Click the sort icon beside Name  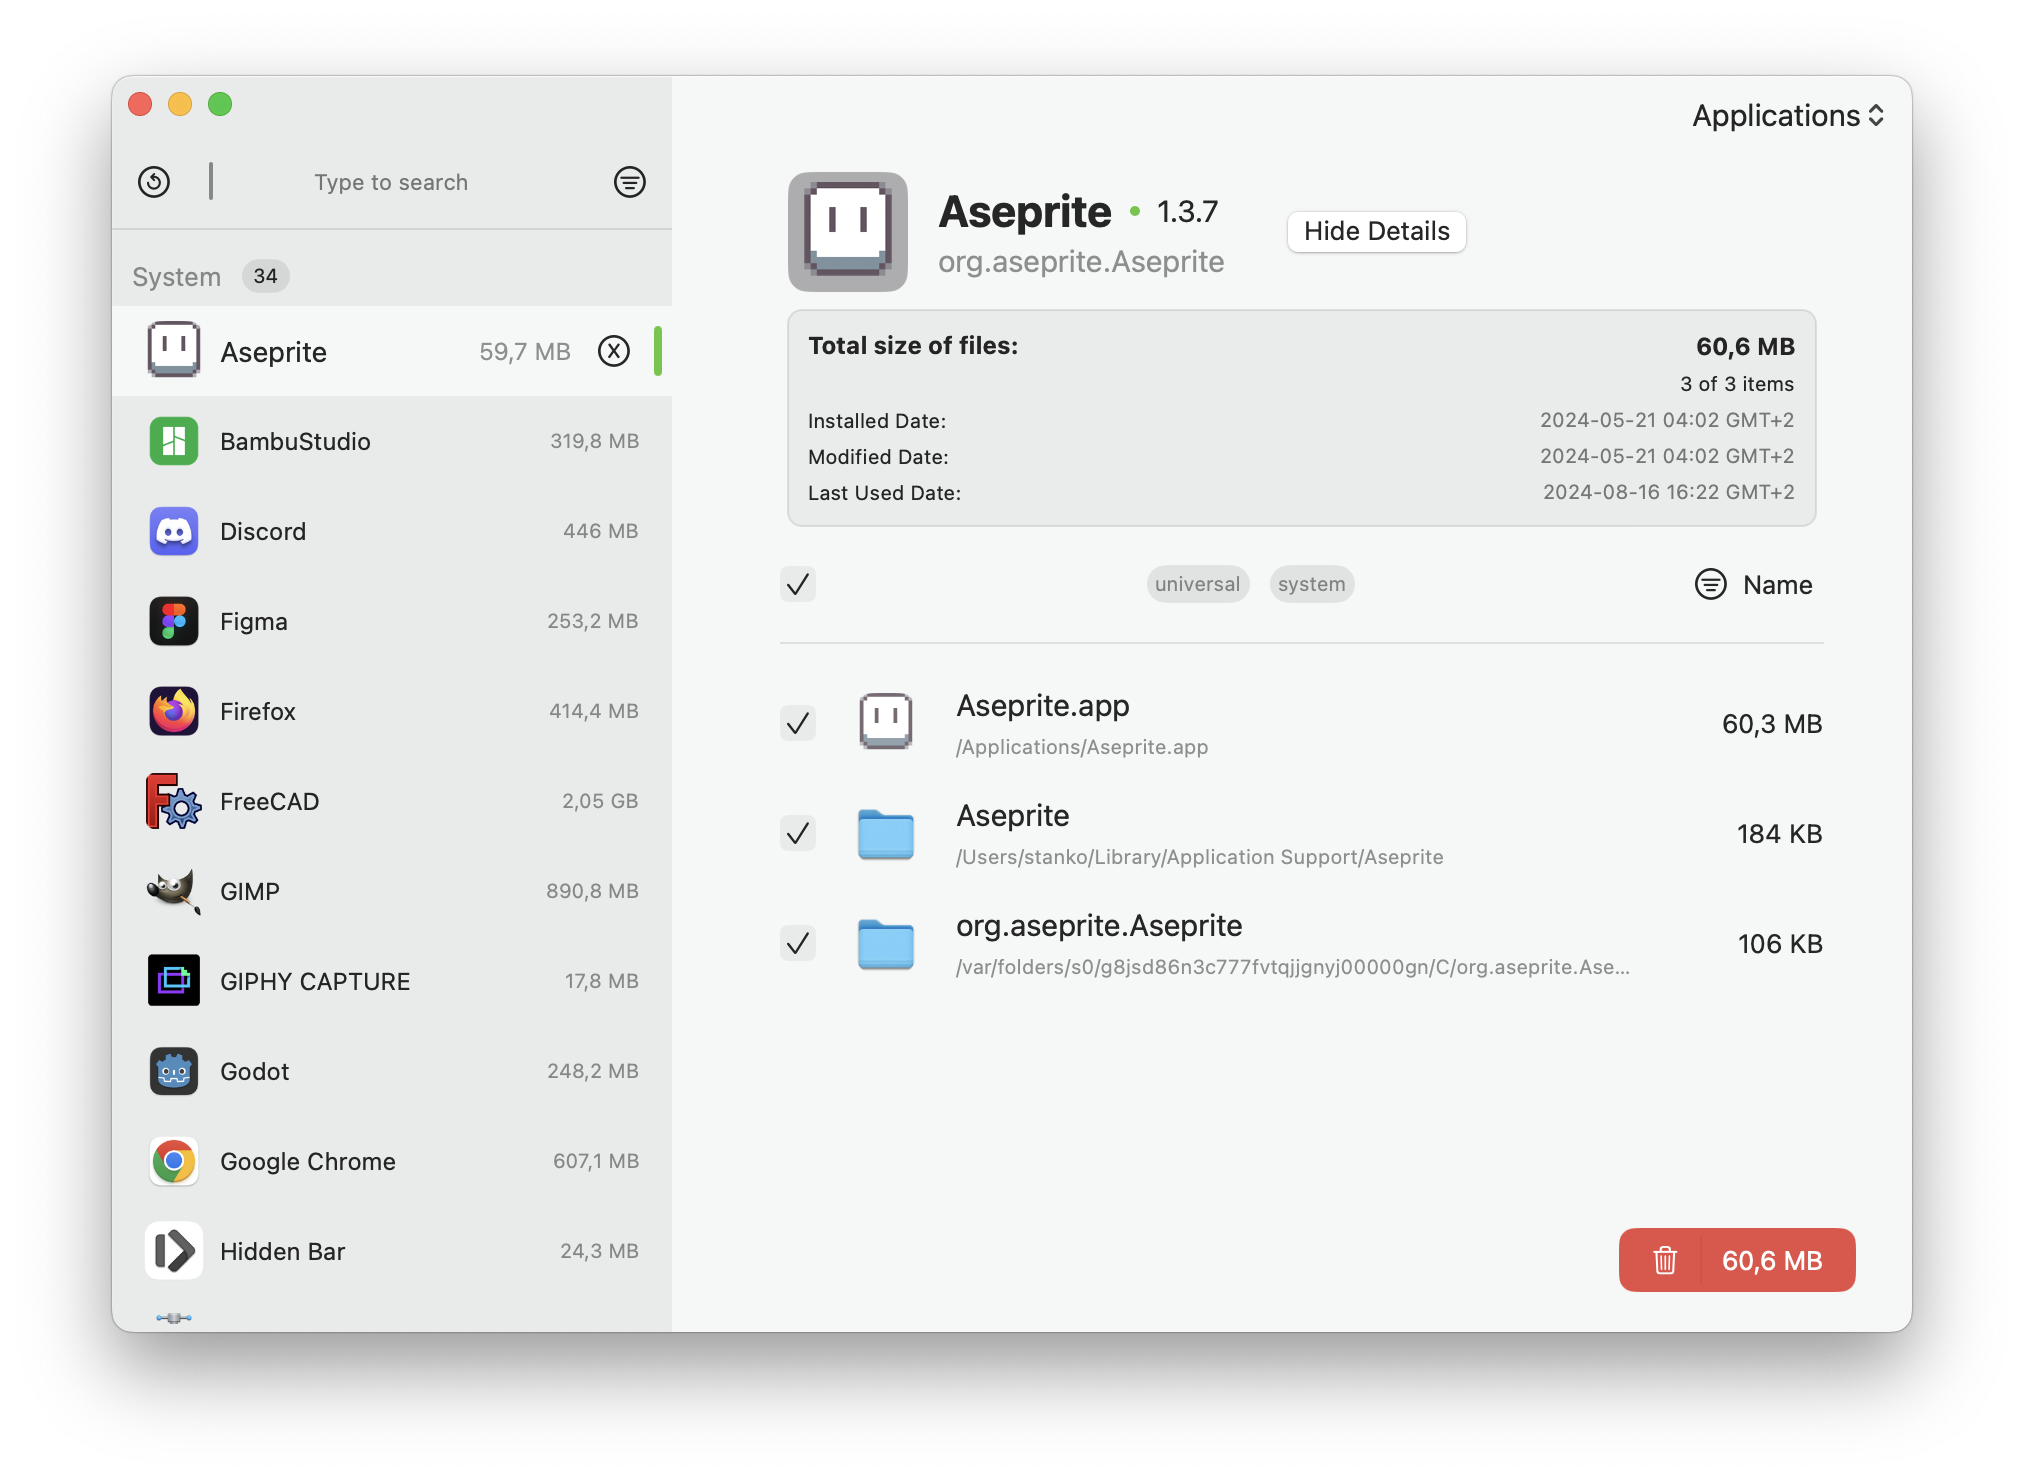(1710, 584)
